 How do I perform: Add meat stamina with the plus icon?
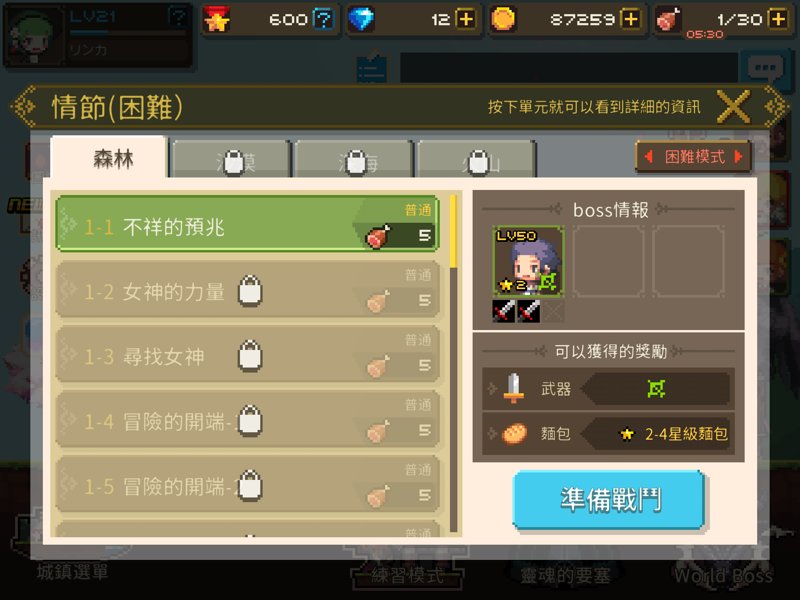click(x=778, y=19)
